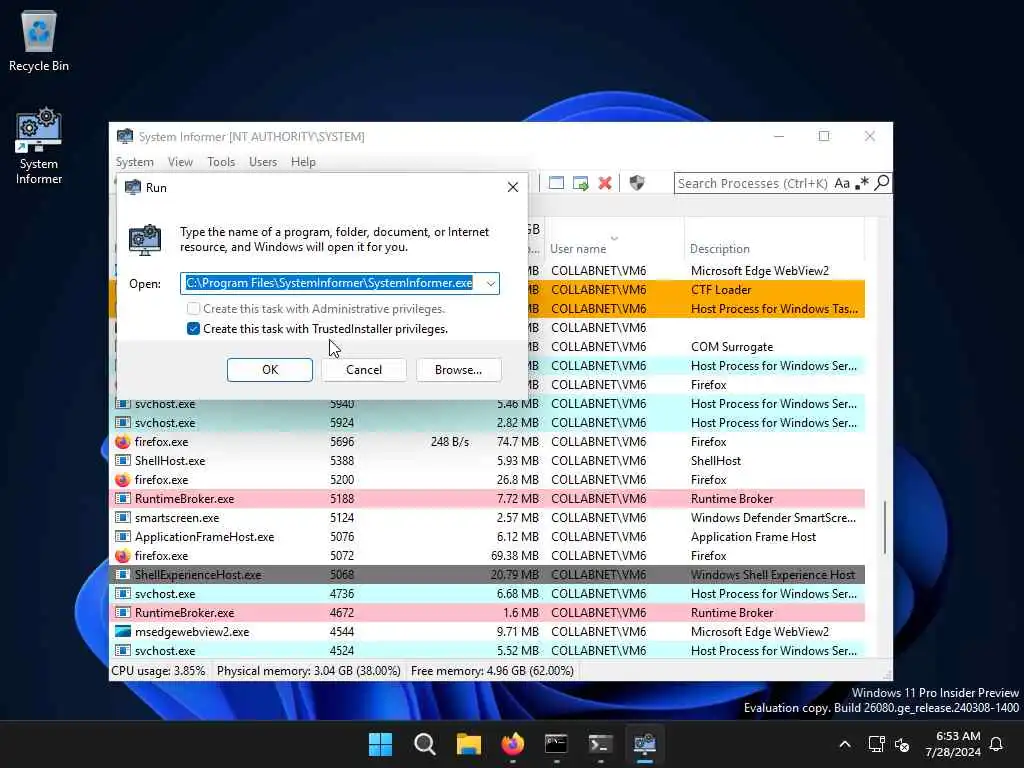Click the Browse... button
The width and height of the screenshot is (1024, 768).
[x=458, y=370]
